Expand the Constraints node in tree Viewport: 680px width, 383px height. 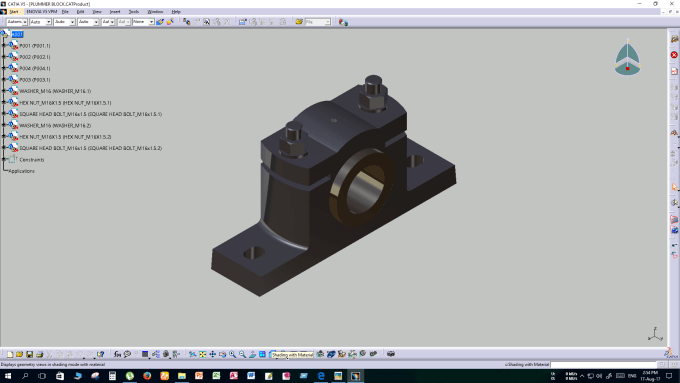point(4,160)
